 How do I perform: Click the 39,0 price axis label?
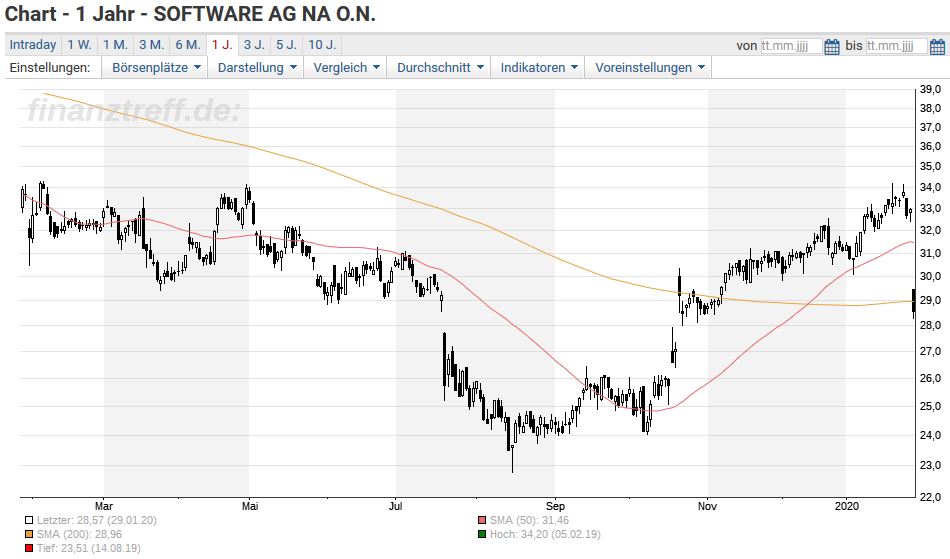click(930, 90)
